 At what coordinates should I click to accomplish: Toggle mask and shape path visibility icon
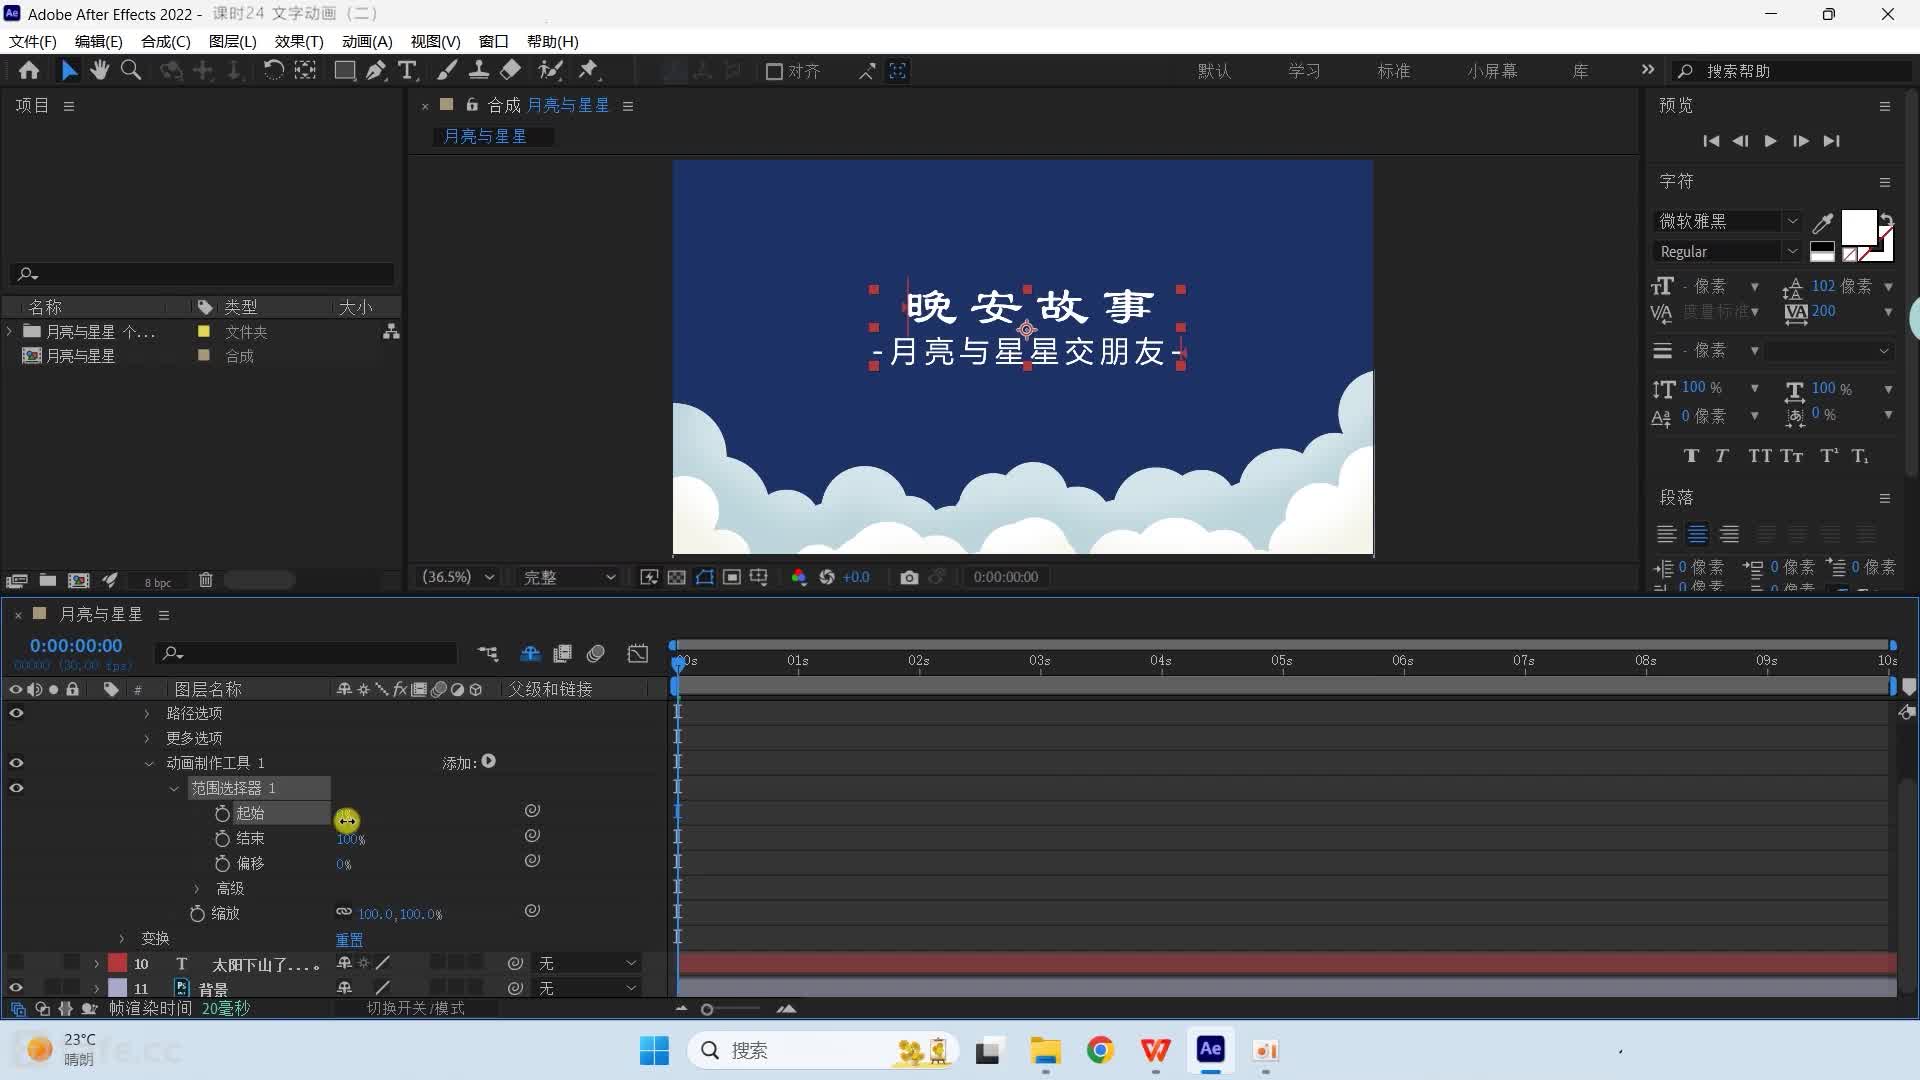(705, 577)
